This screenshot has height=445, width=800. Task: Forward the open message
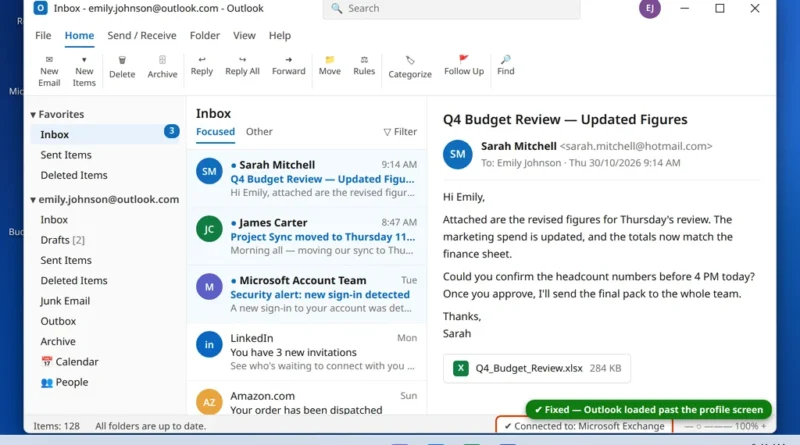(288, 66)
